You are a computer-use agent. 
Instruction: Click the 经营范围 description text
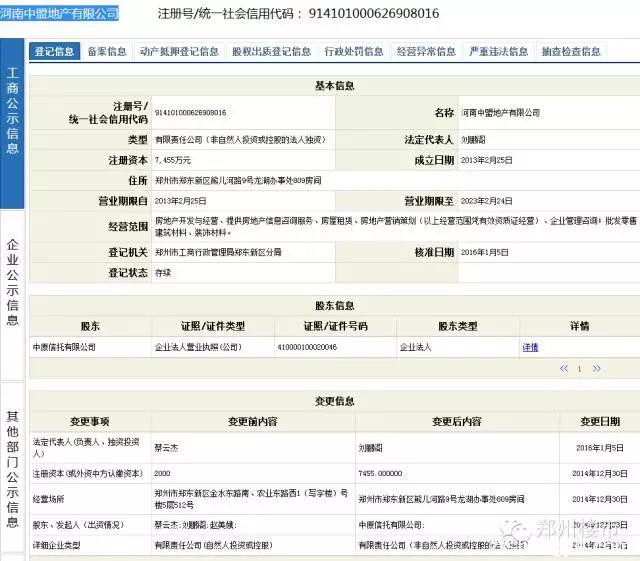396,227
